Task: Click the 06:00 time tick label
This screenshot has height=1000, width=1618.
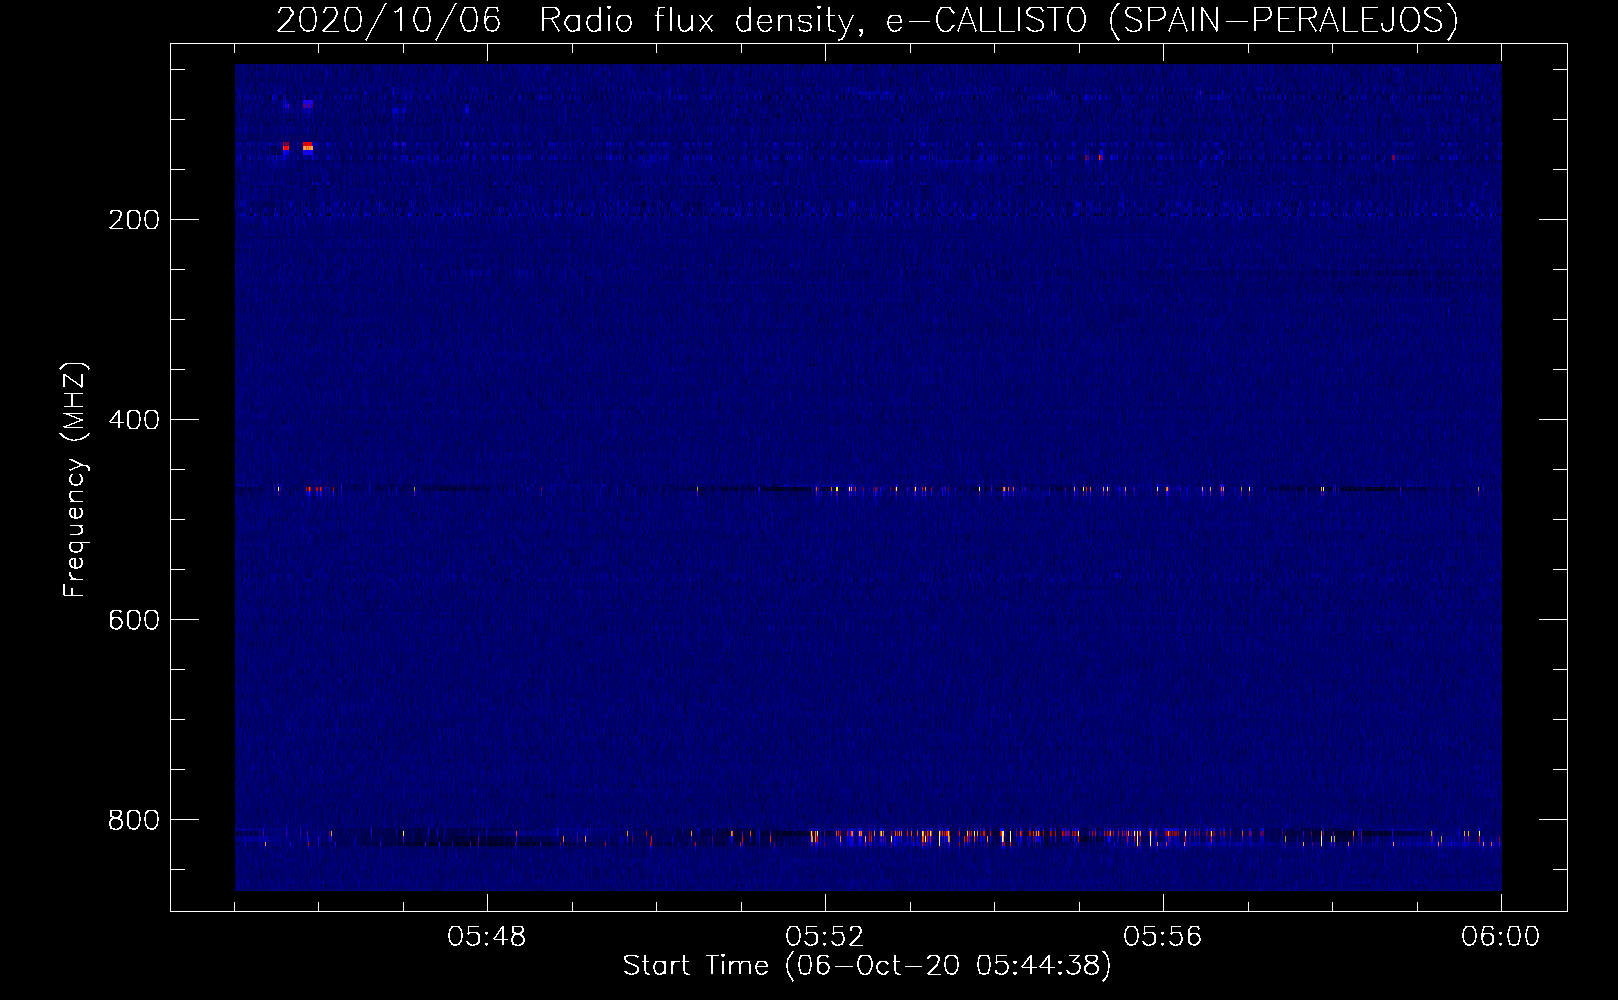Action: (1501, 937)
